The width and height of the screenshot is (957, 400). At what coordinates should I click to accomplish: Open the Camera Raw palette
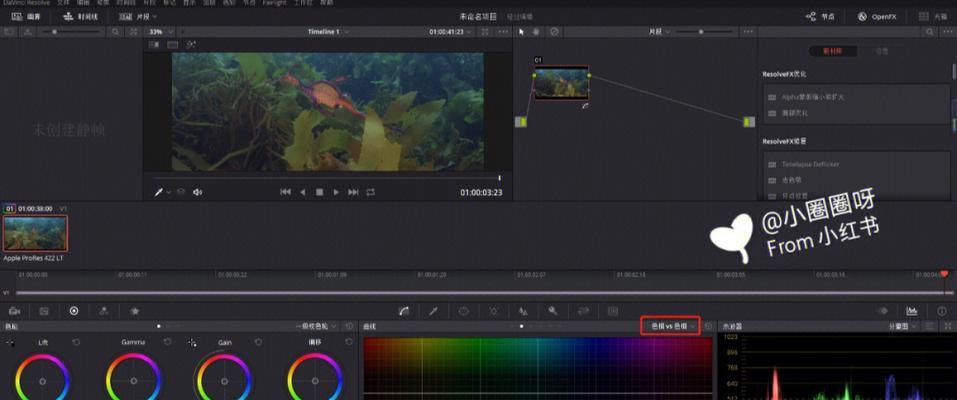click(x=14, y=311)
